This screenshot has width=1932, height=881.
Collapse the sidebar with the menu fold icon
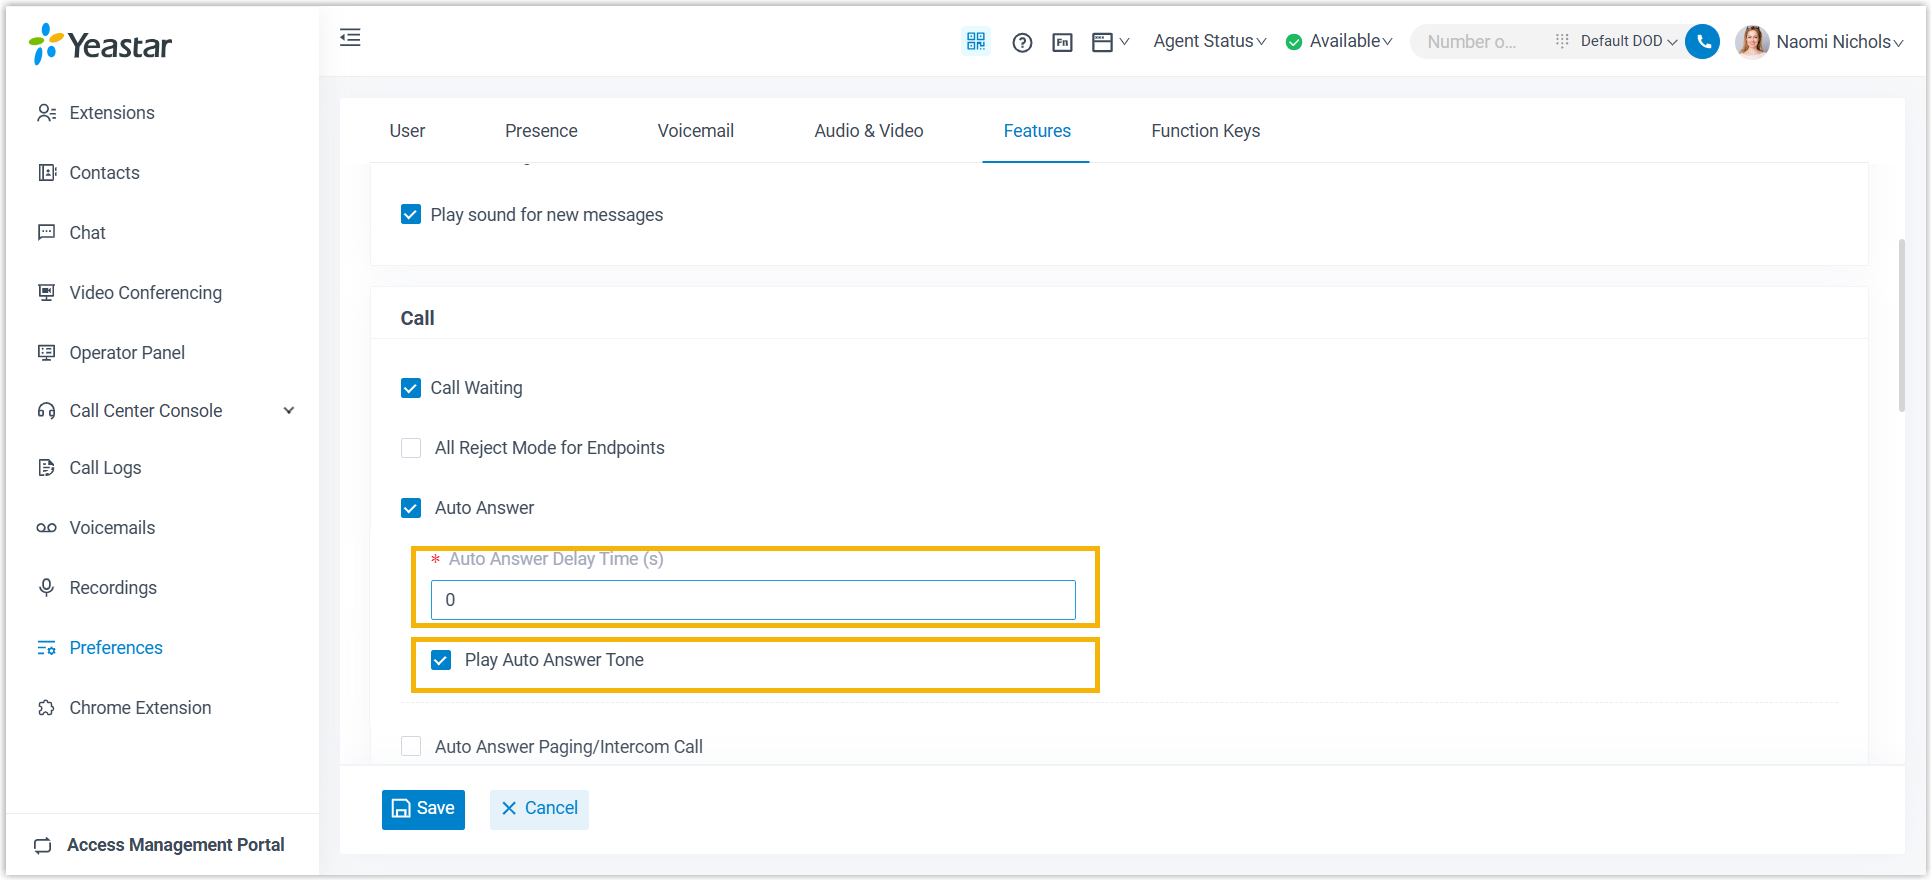pos(350,38)
